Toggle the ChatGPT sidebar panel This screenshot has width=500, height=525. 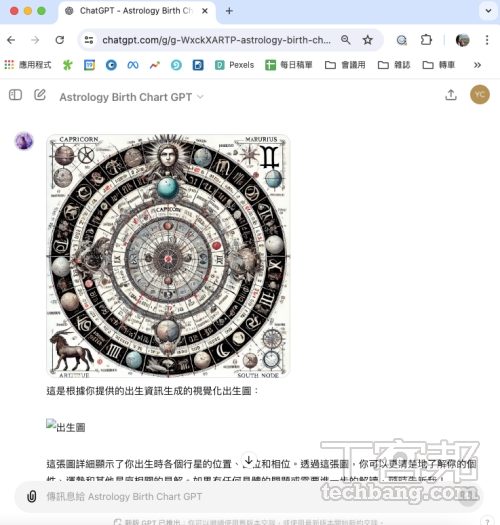pyautogui.click(x=15, y=95)
